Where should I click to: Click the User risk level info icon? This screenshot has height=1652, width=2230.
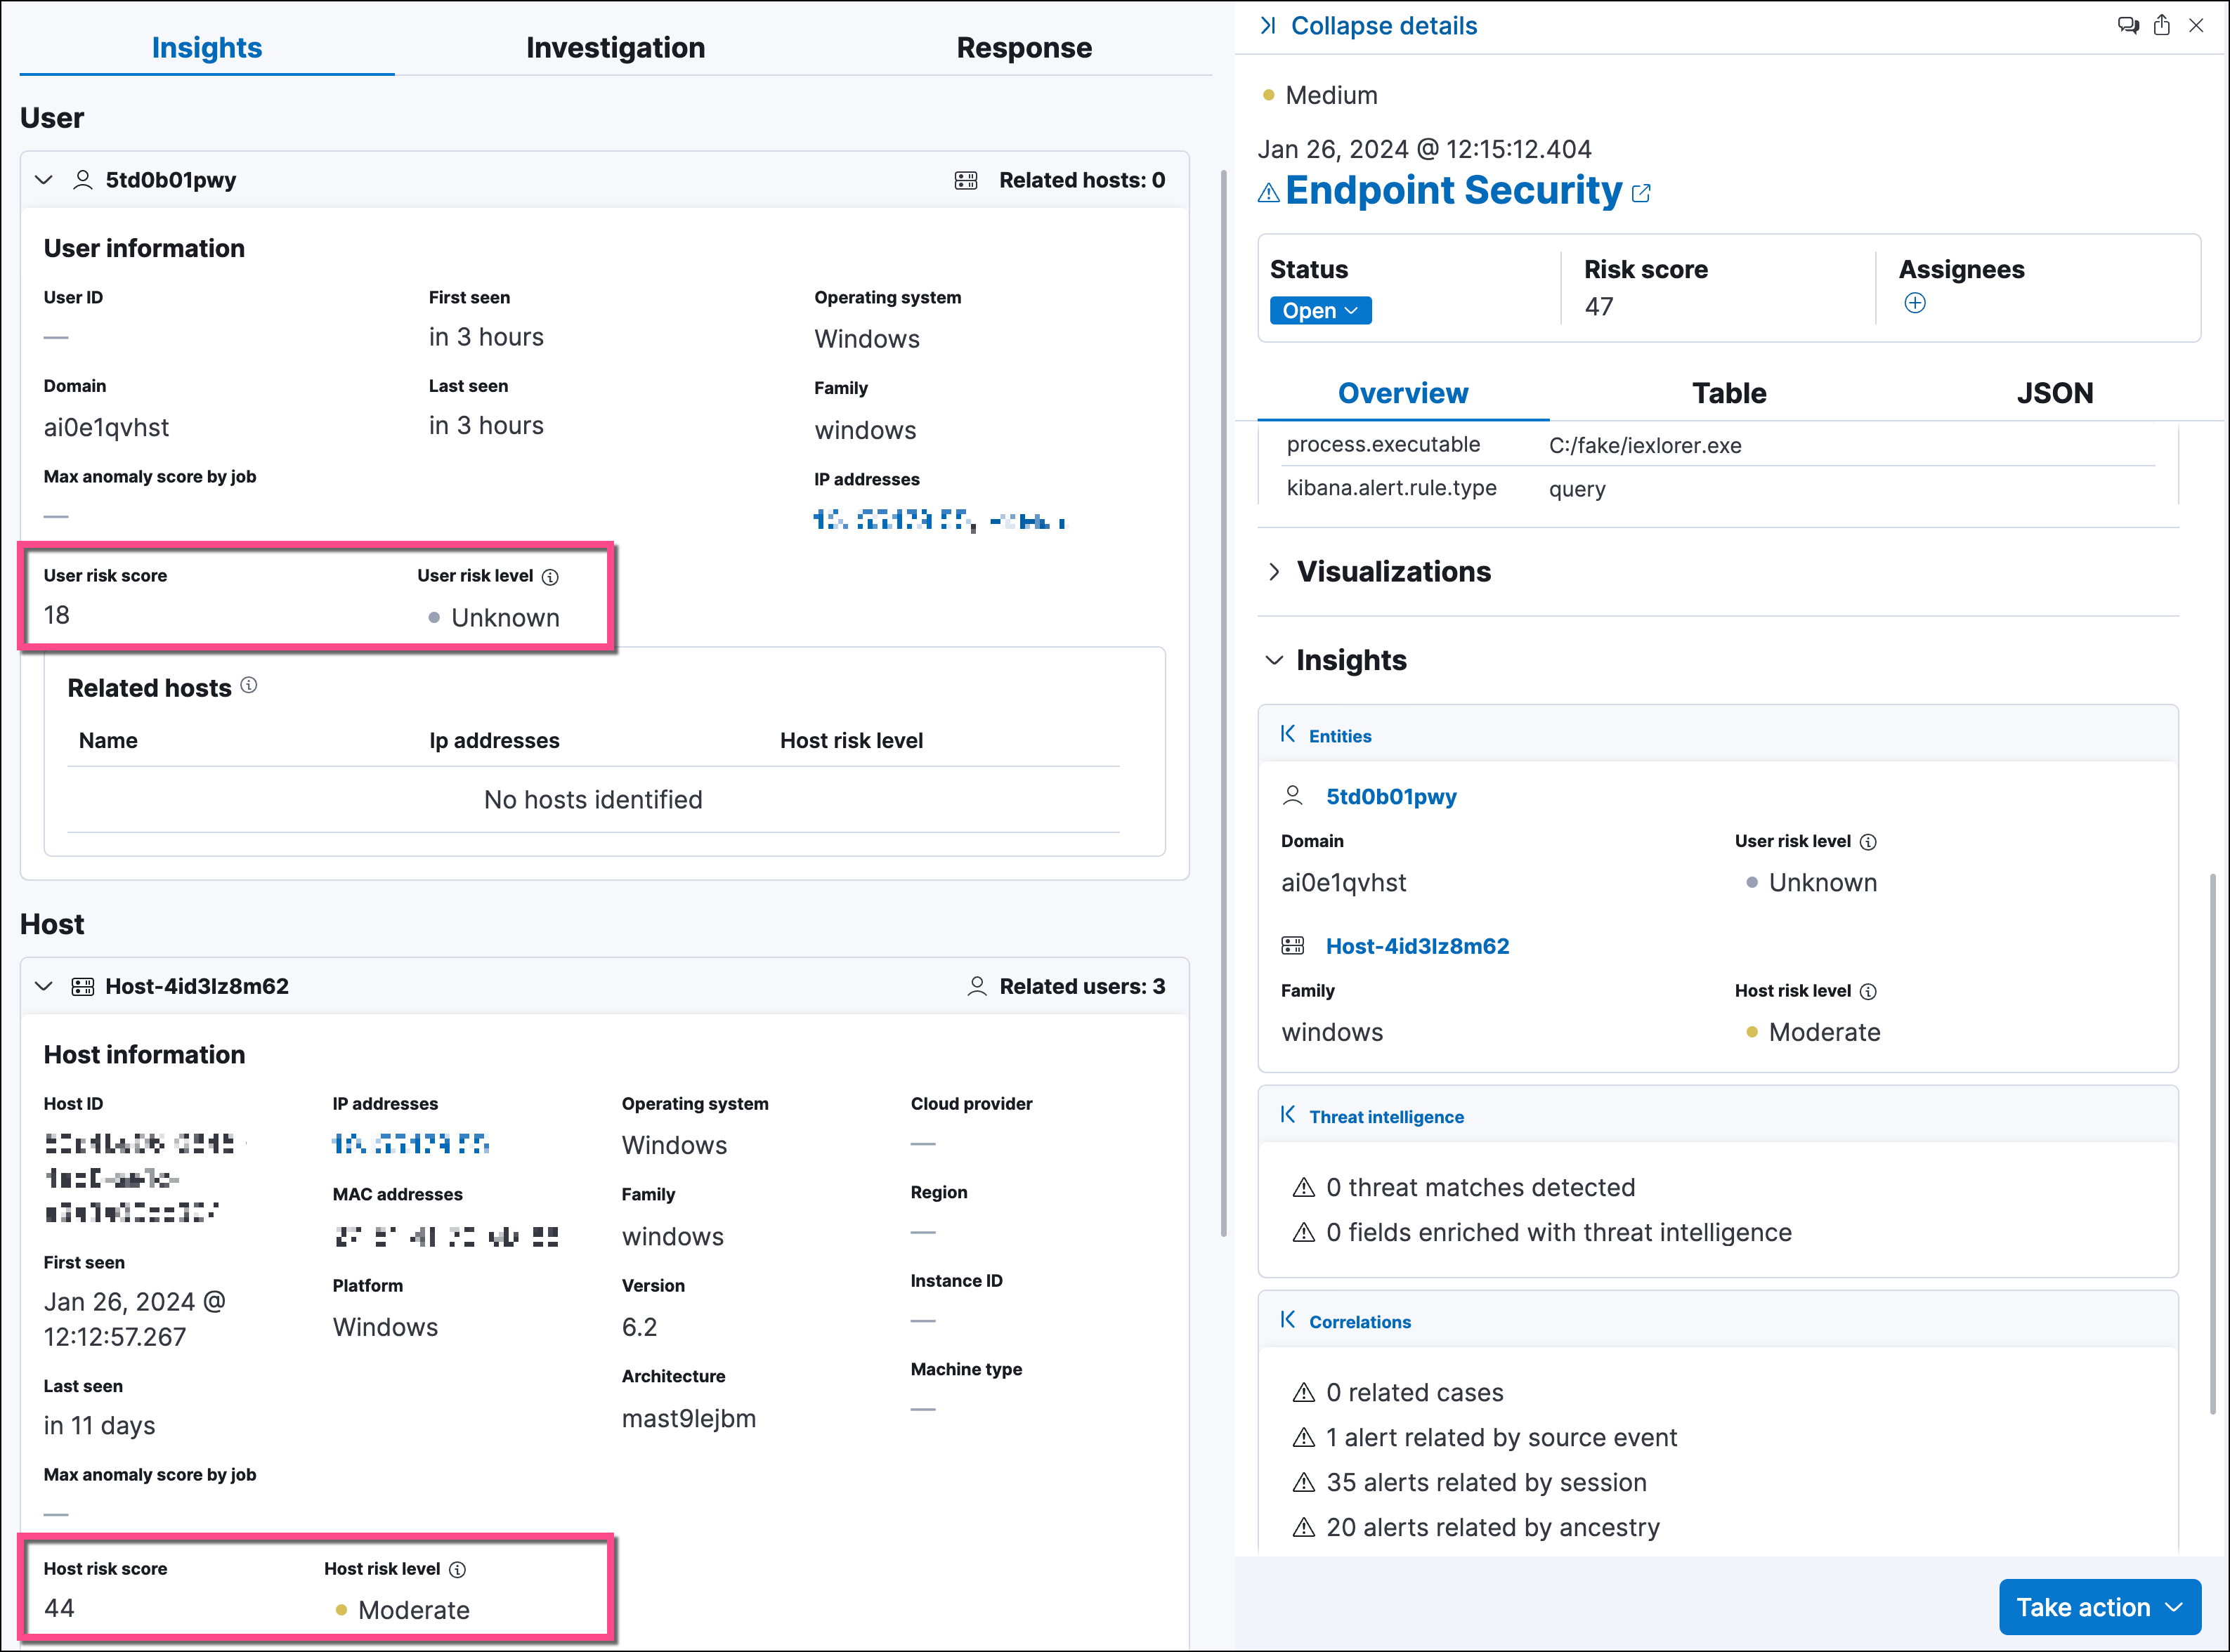click(x=550, y=577)
